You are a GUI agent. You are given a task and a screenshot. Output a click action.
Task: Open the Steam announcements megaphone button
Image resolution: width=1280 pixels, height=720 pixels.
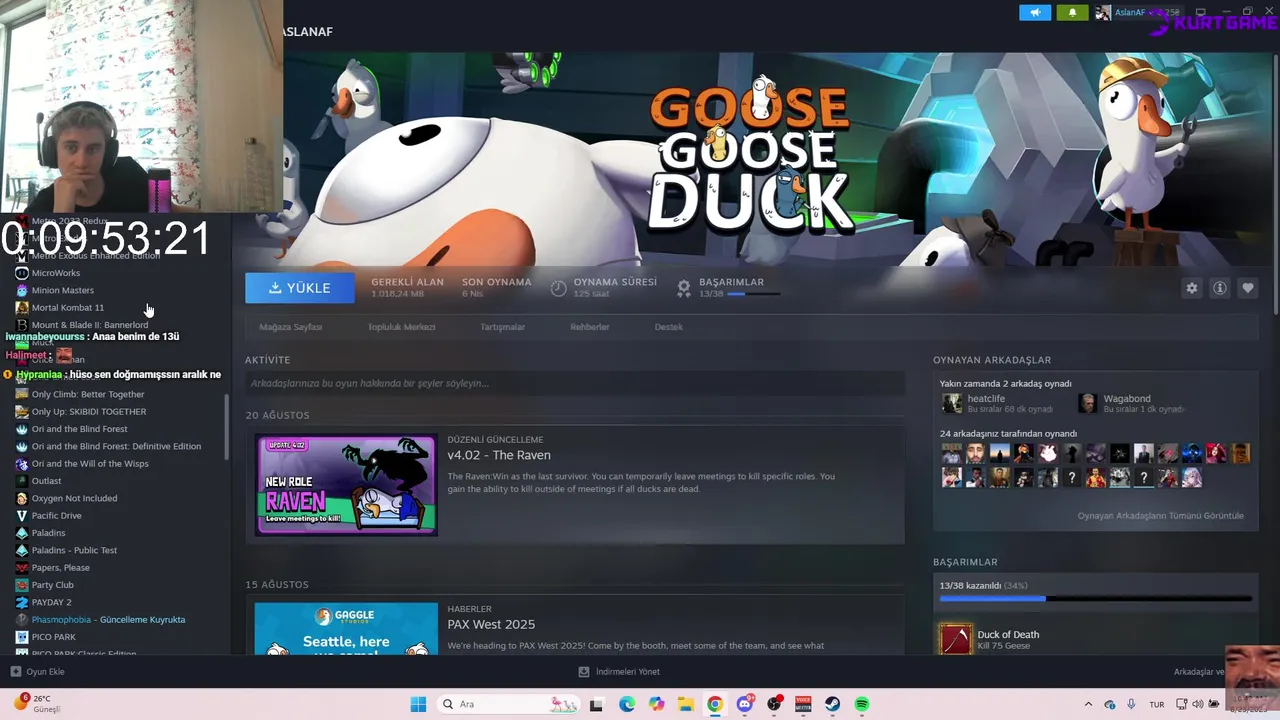(1035, 12)
